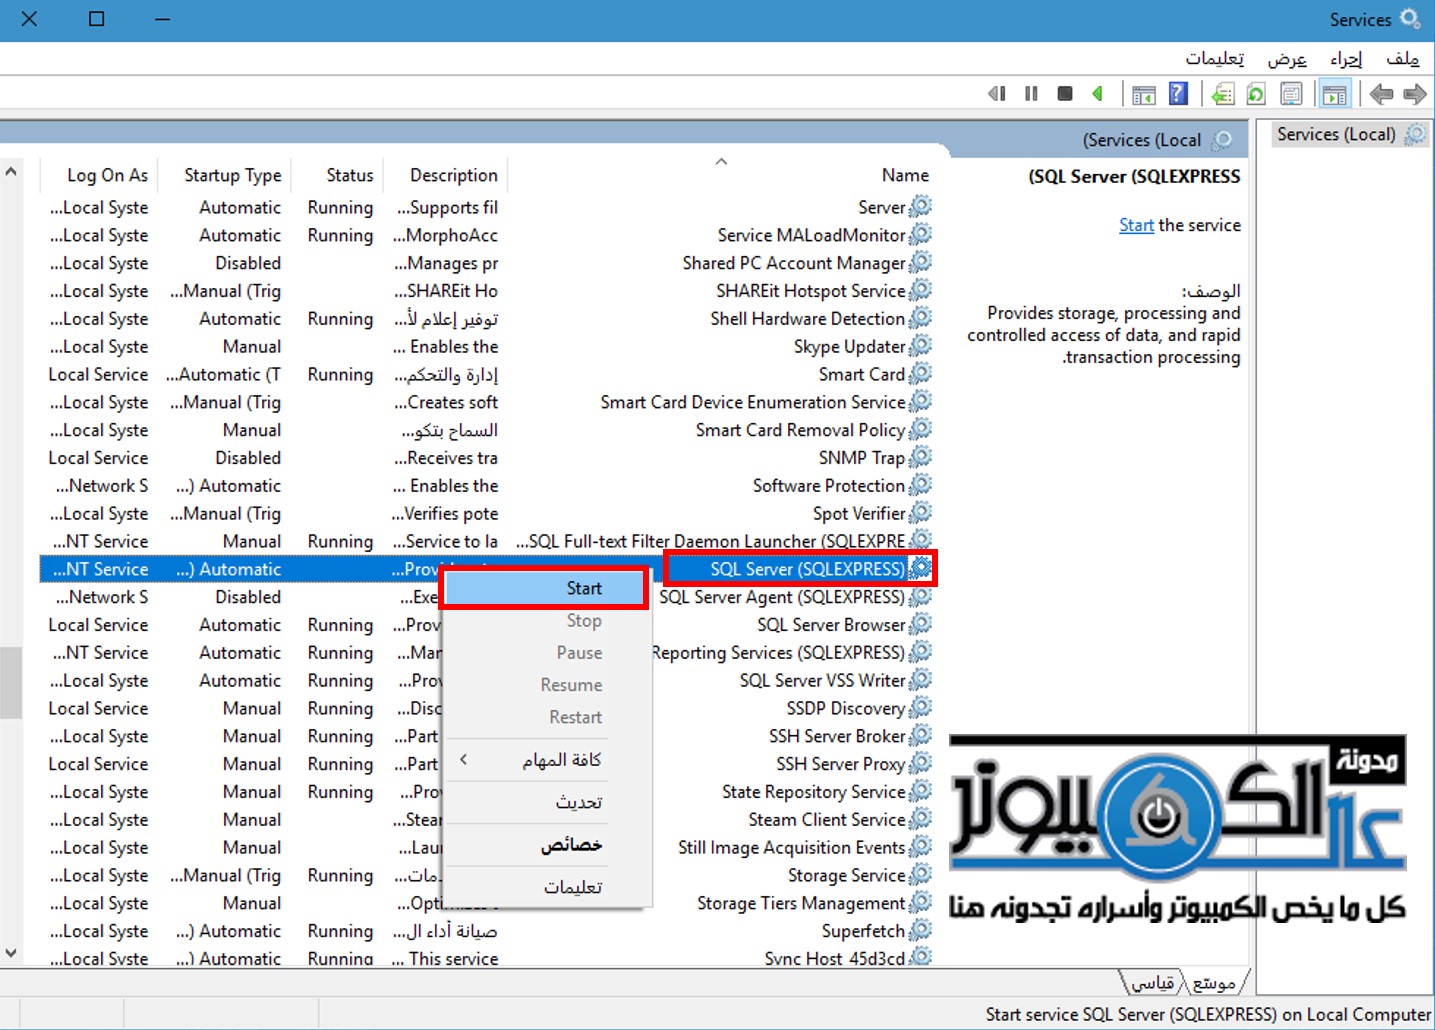Click the left-pointing gray arrow in toolbar
The height and width of the screenshot is (1030, 1435).
(x=1381, y=95)
